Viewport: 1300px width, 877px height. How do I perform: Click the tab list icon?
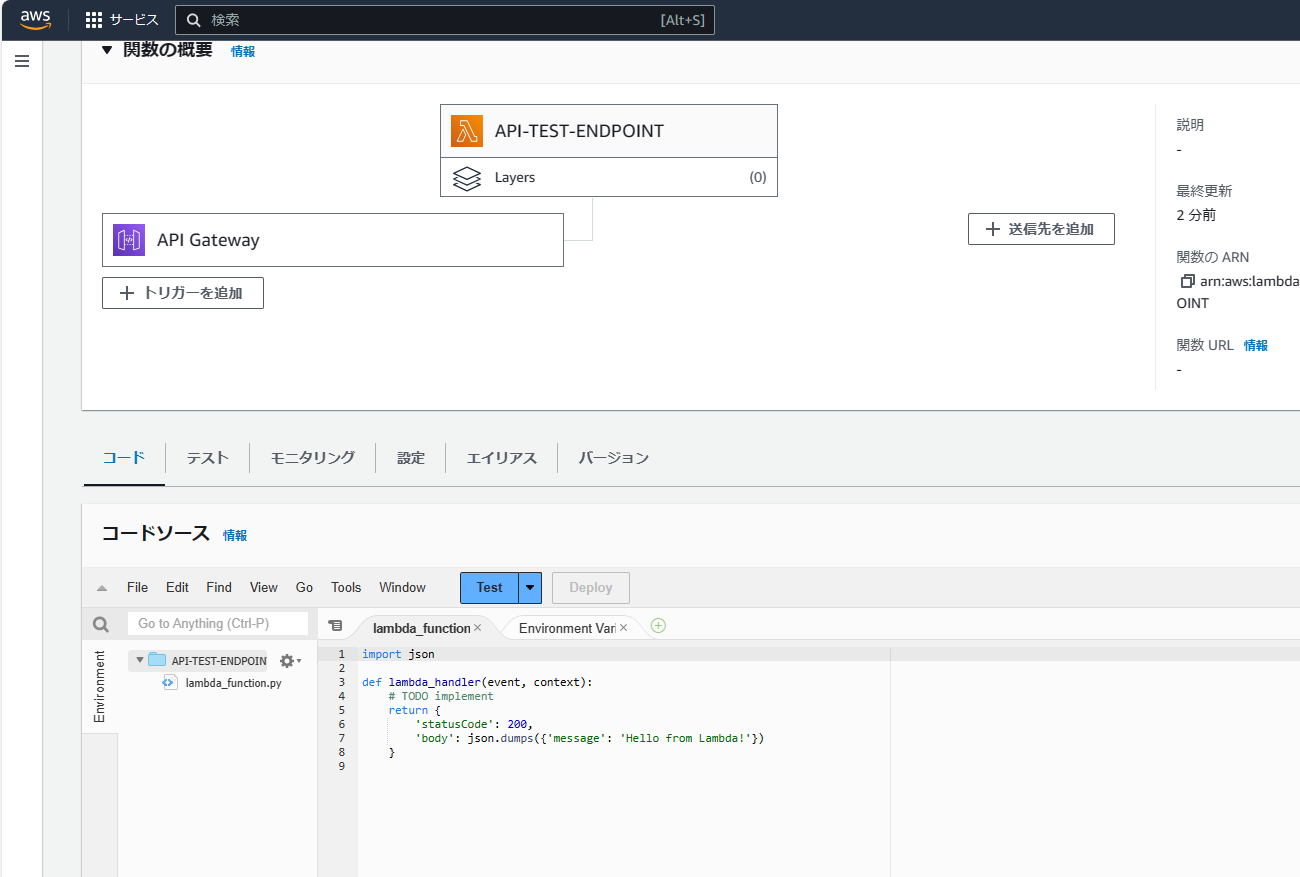click(x=335, y=626)
